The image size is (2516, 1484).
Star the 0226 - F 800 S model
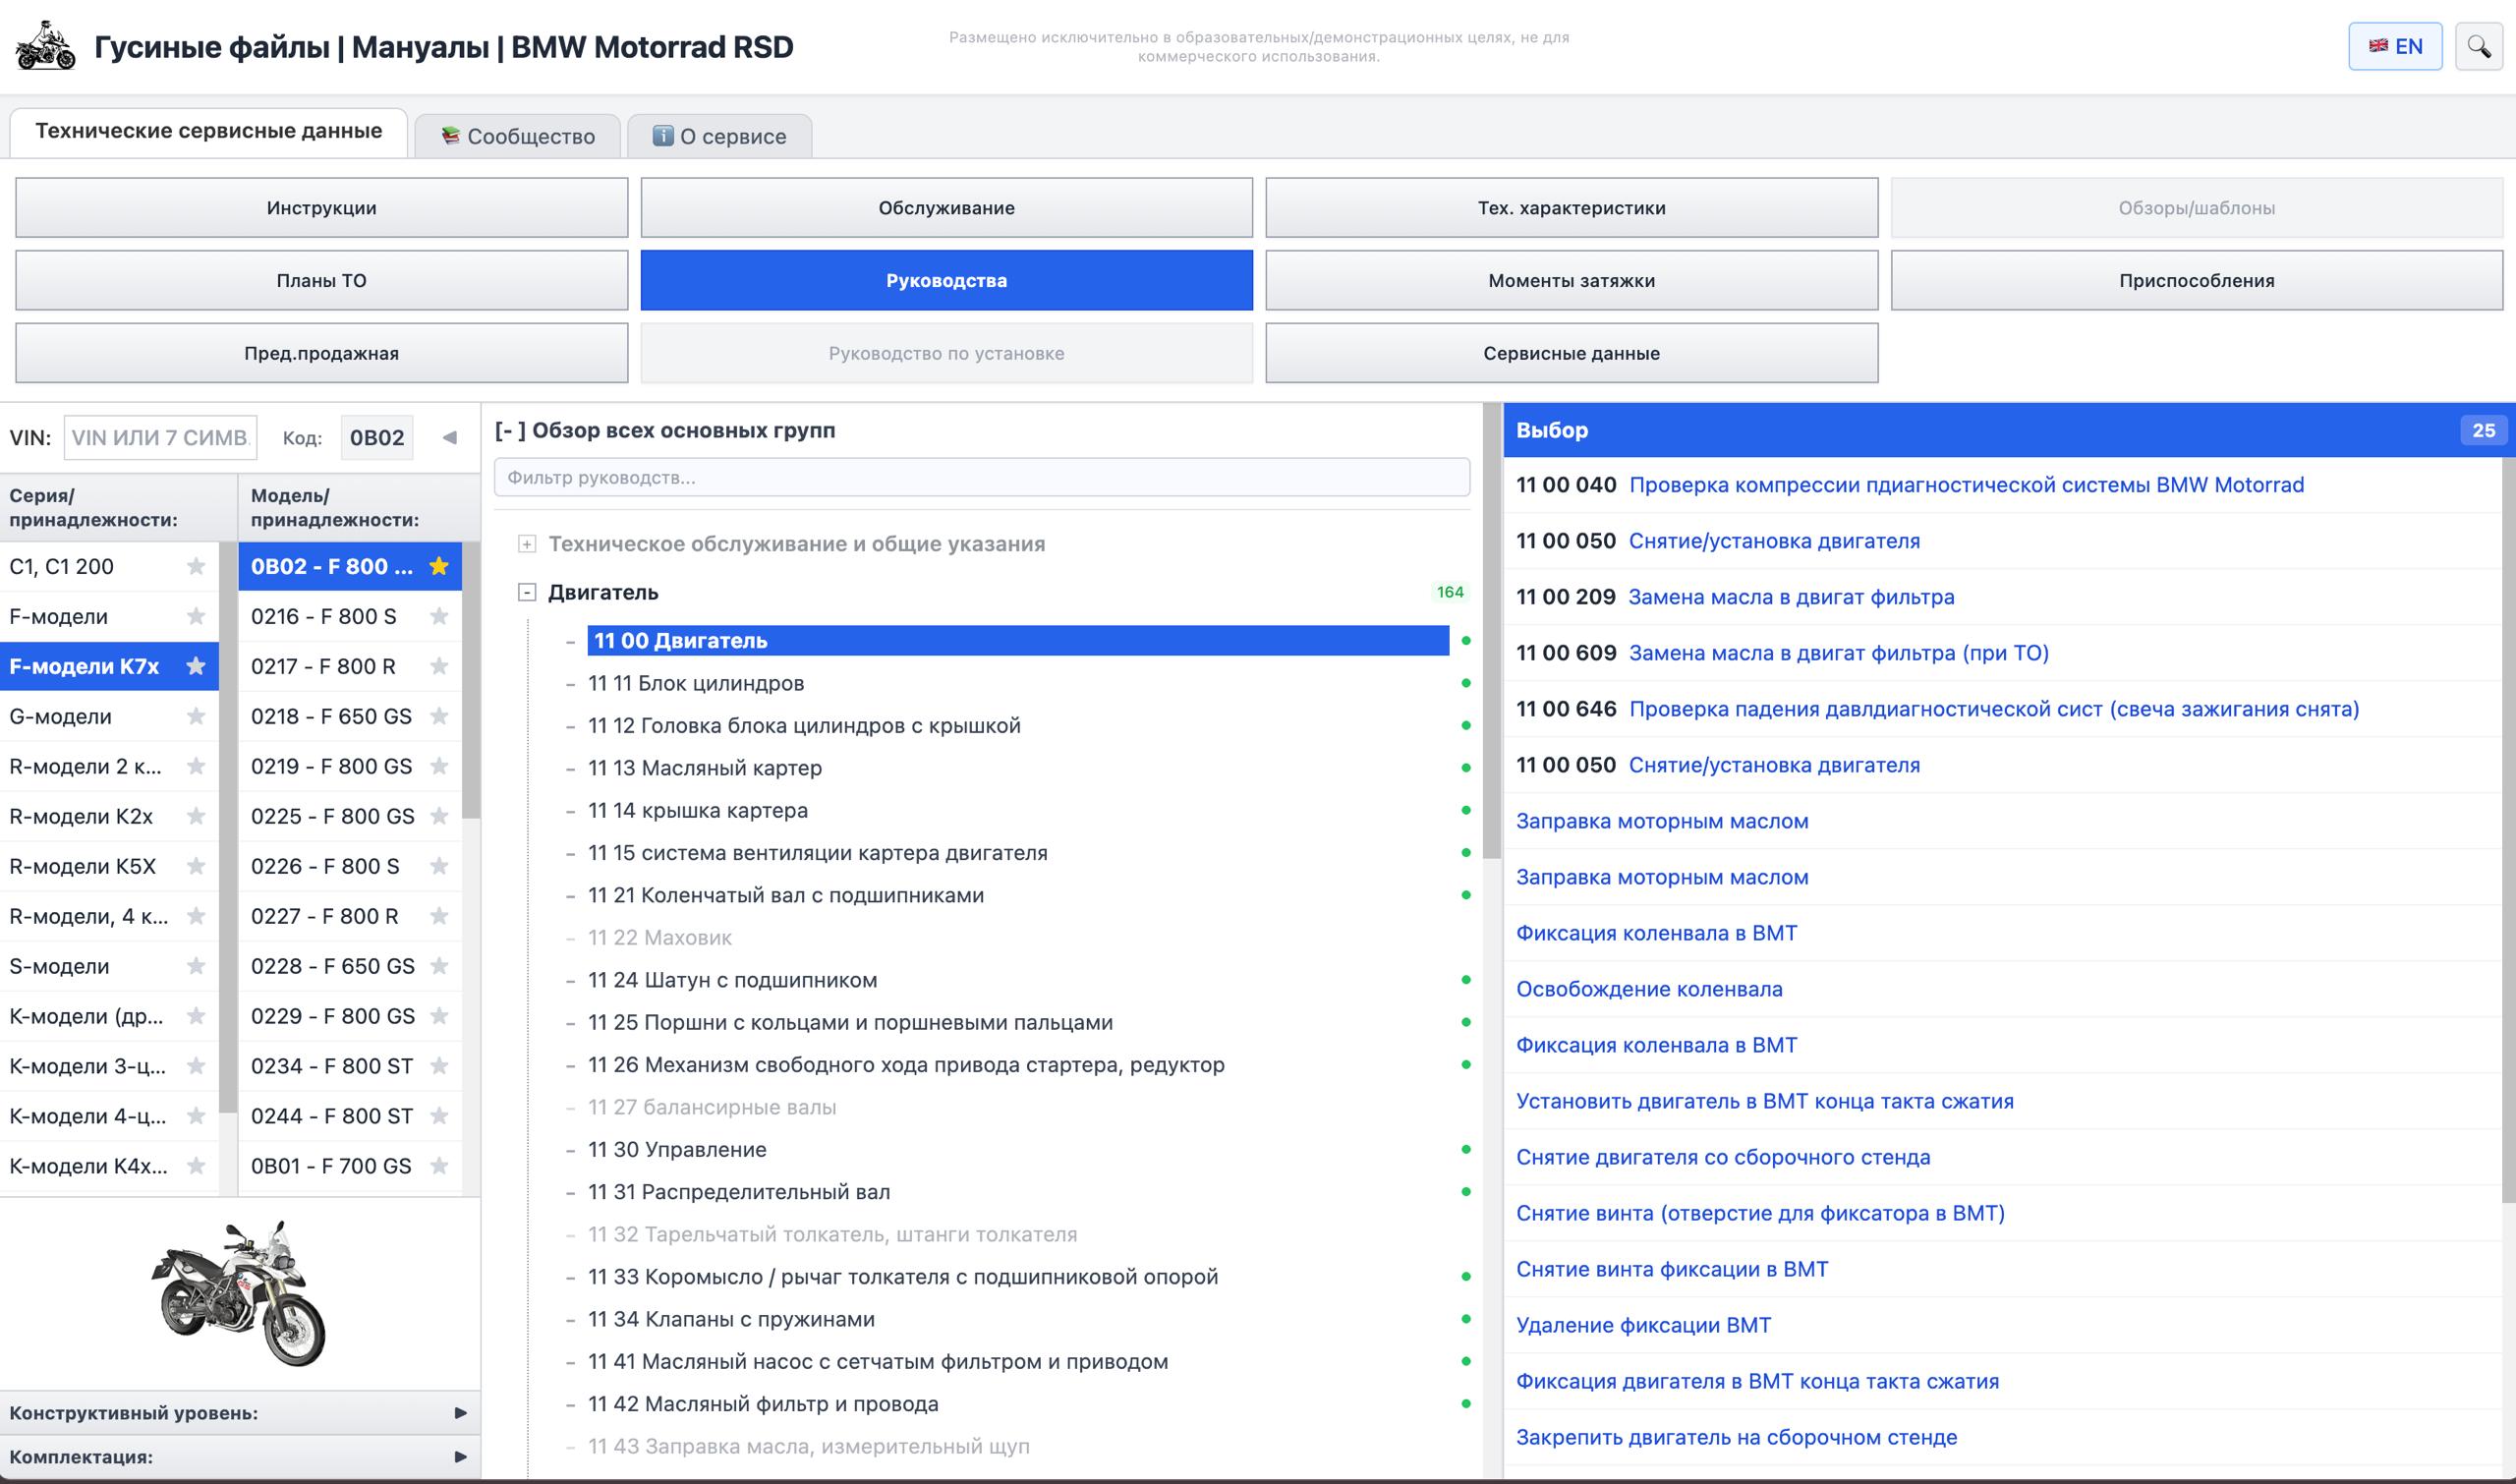439,866
